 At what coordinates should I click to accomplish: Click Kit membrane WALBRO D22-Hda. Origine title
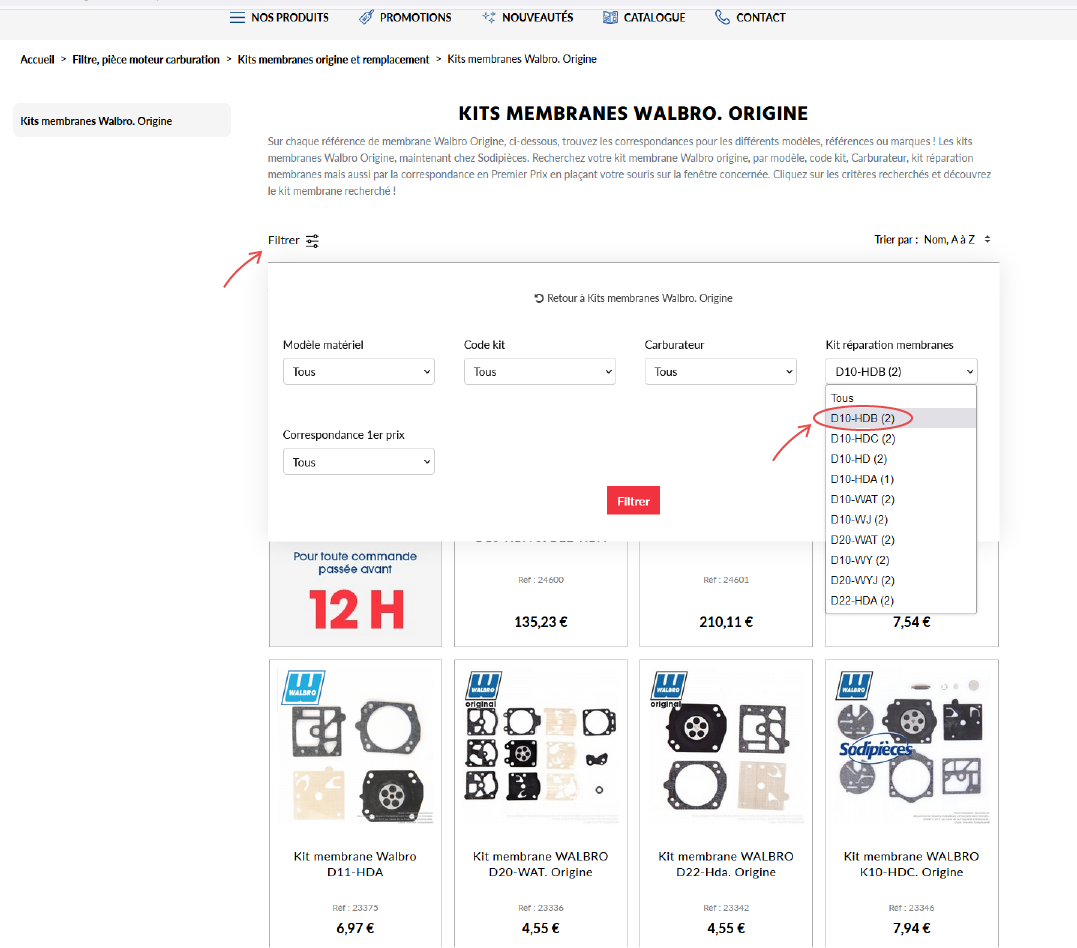(726, 864)
